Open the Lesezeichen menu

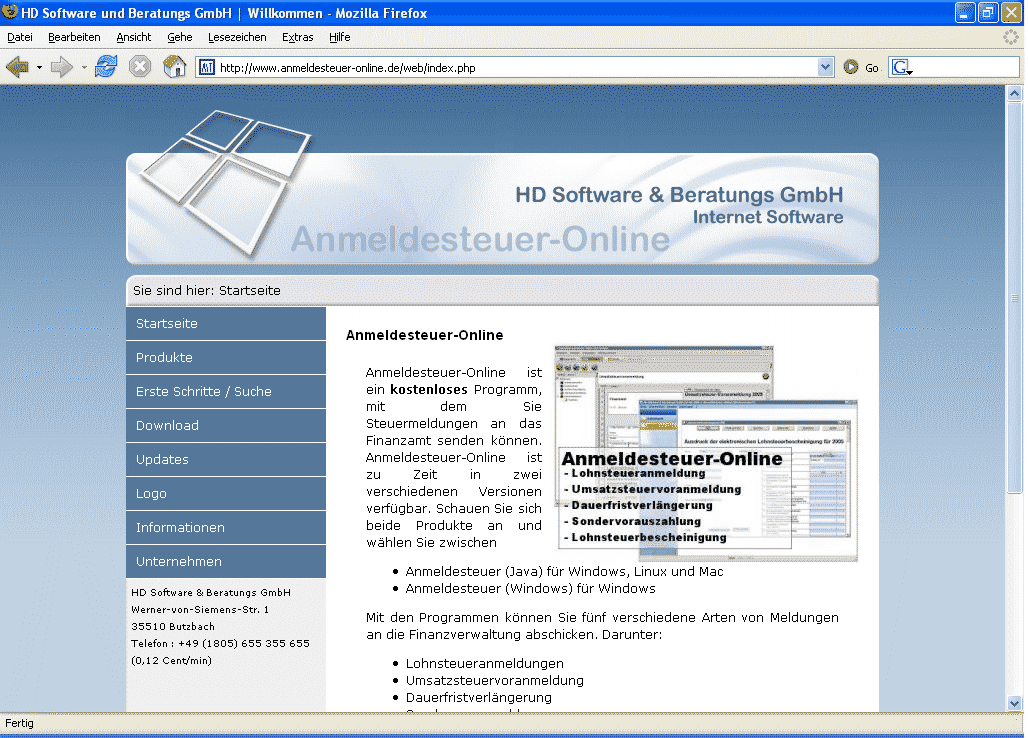click(237, 37)
